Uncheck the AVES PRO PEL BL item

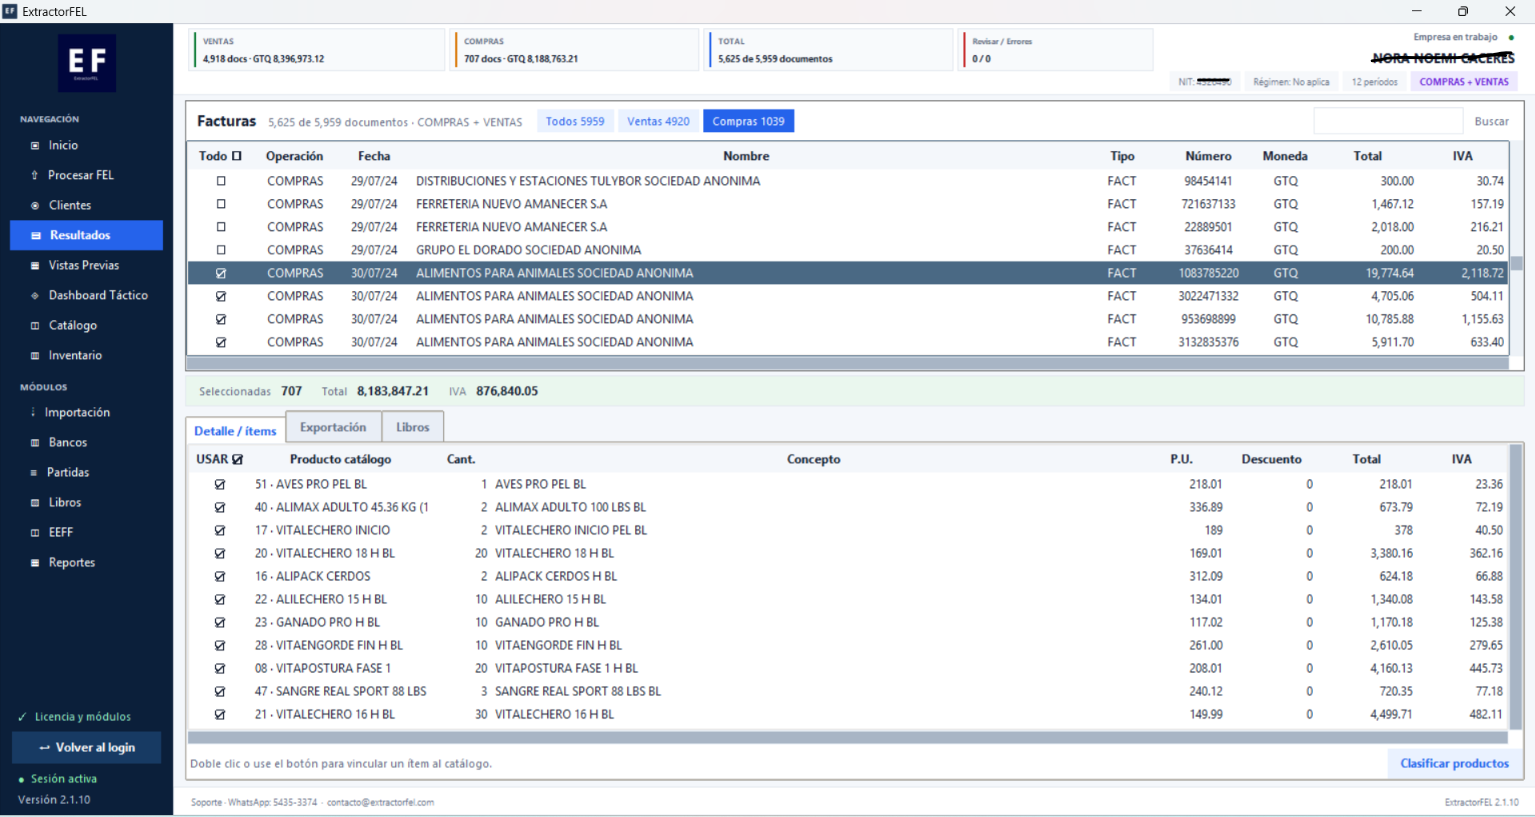(x=220, y=484)
